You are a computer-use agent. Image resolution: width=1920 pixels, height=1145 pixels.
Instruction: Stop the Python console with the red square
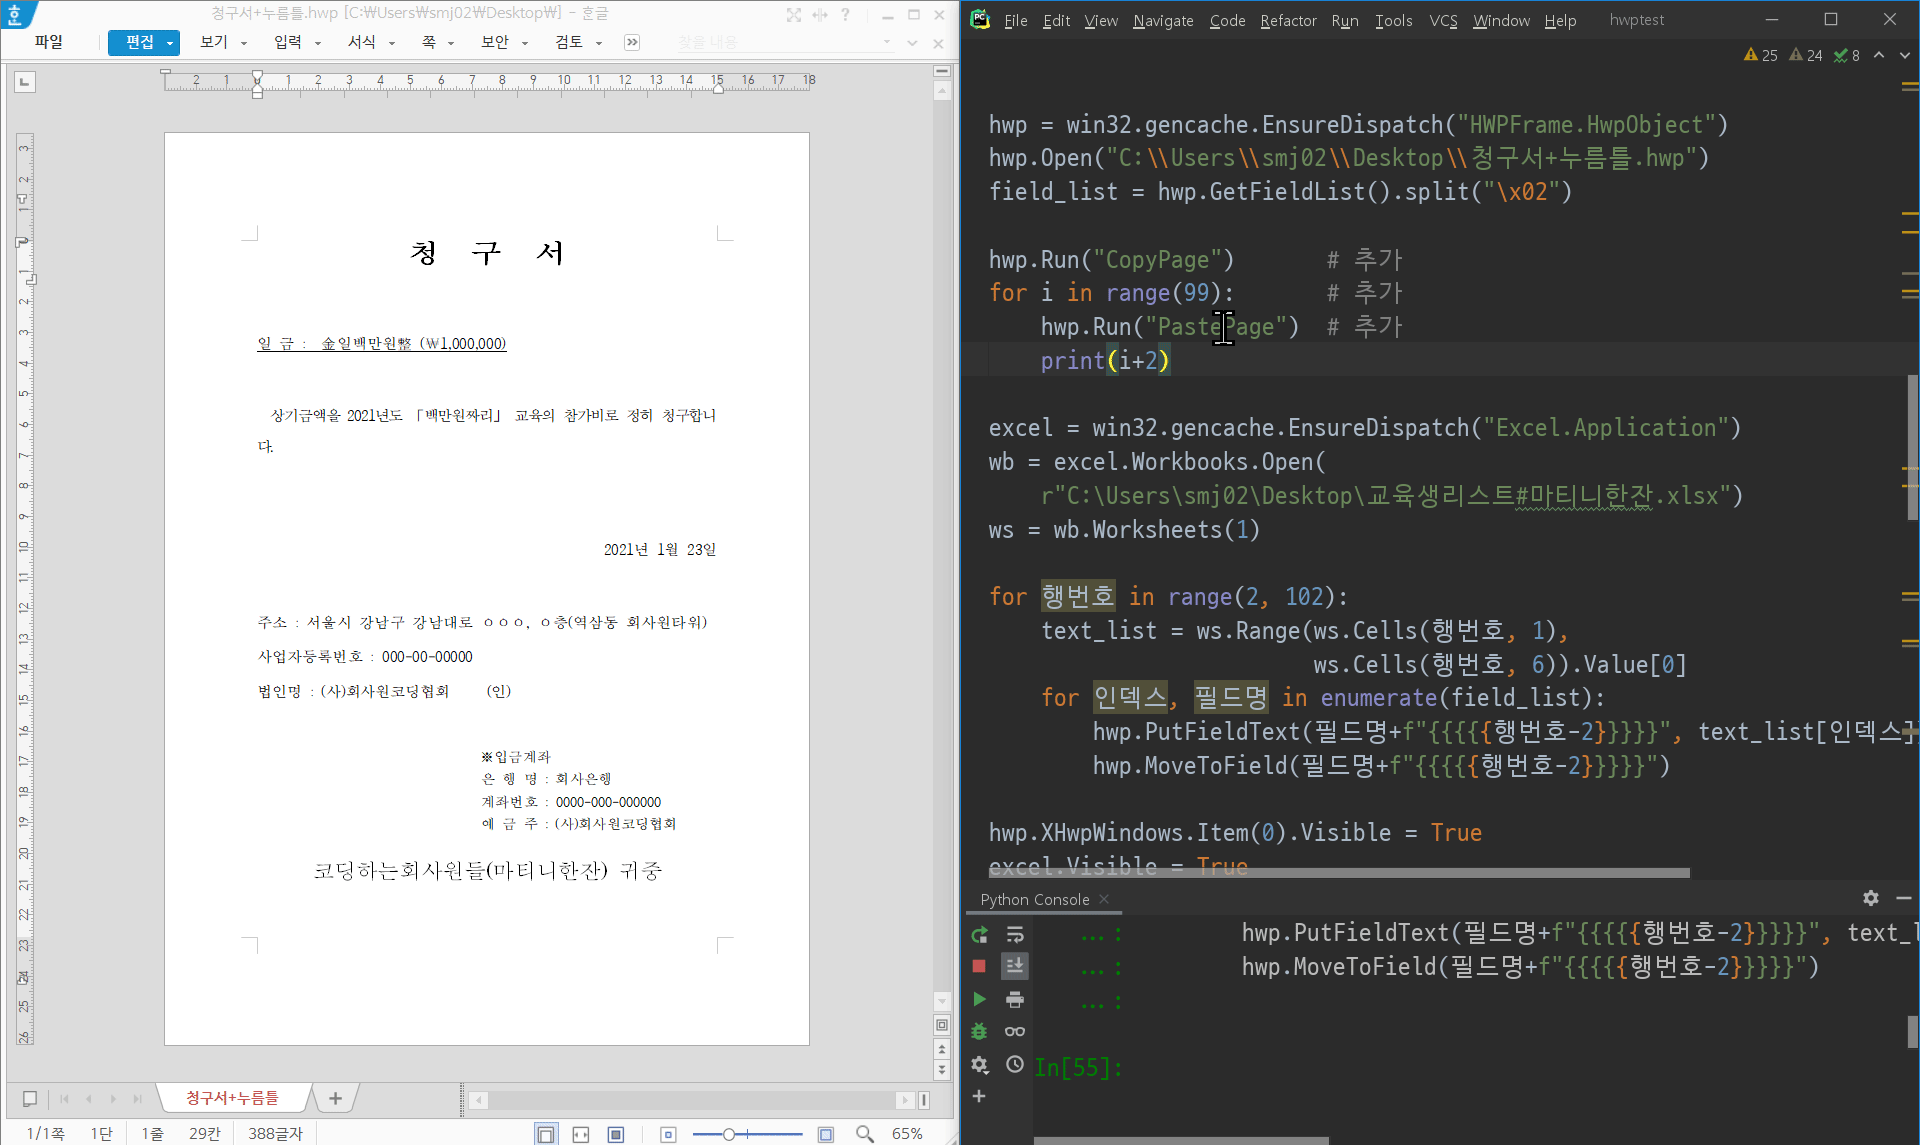(x=979, y=966)
